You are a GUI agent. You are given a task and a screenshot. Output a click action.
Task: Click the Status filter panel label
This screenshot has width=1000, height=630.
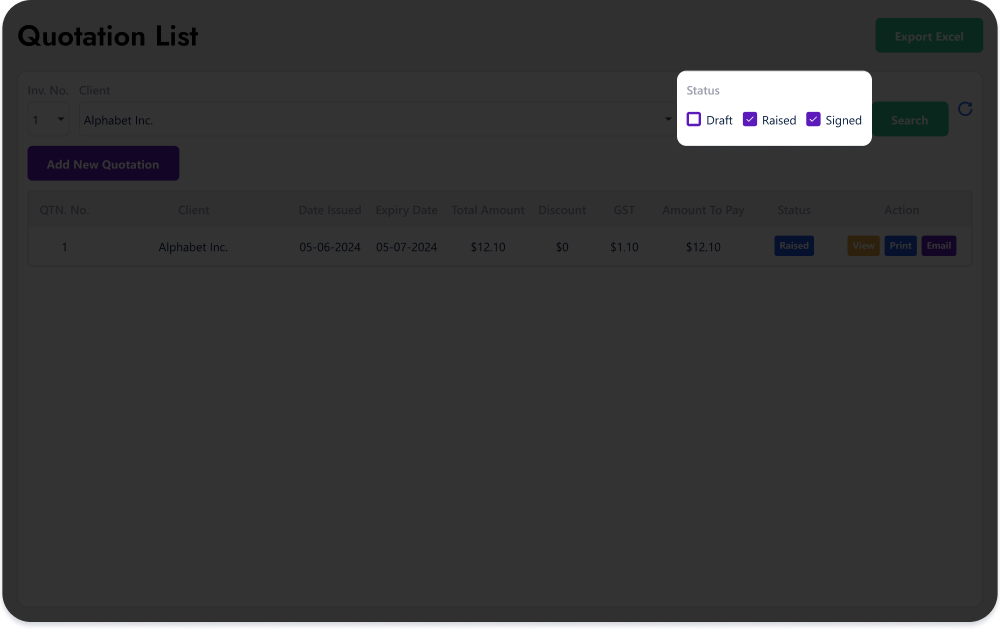(702, 90)
